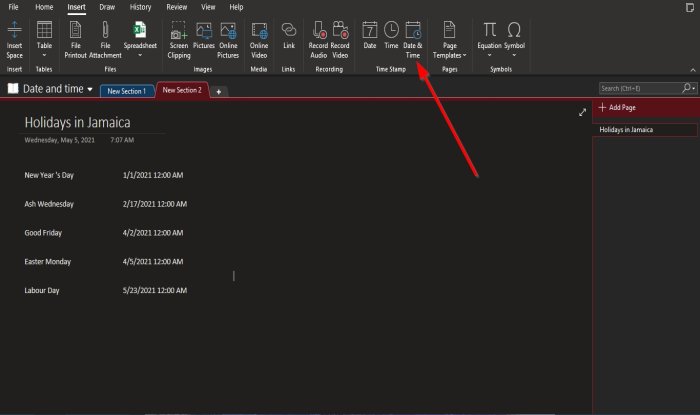Image resolution: width=700 pixels, height=415 pixels.
Task: Expand the Symbol dropdown
Action: pos(514,40)
